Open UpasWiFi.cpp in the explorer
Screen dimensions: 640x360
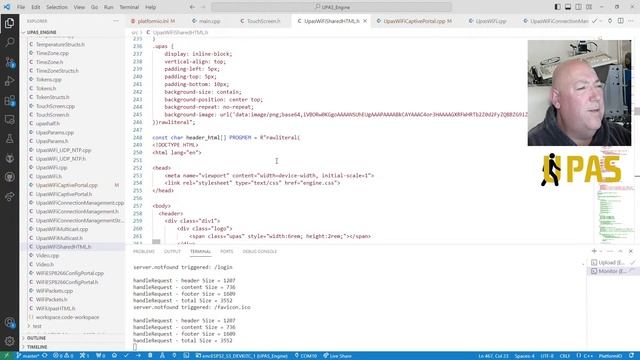pos(73,167)
